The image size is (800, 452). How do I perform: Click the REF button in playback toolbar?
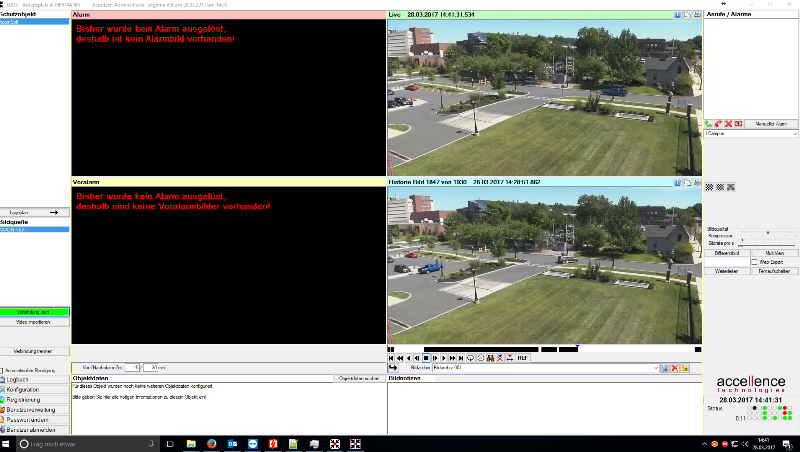(x=522, y=358)
